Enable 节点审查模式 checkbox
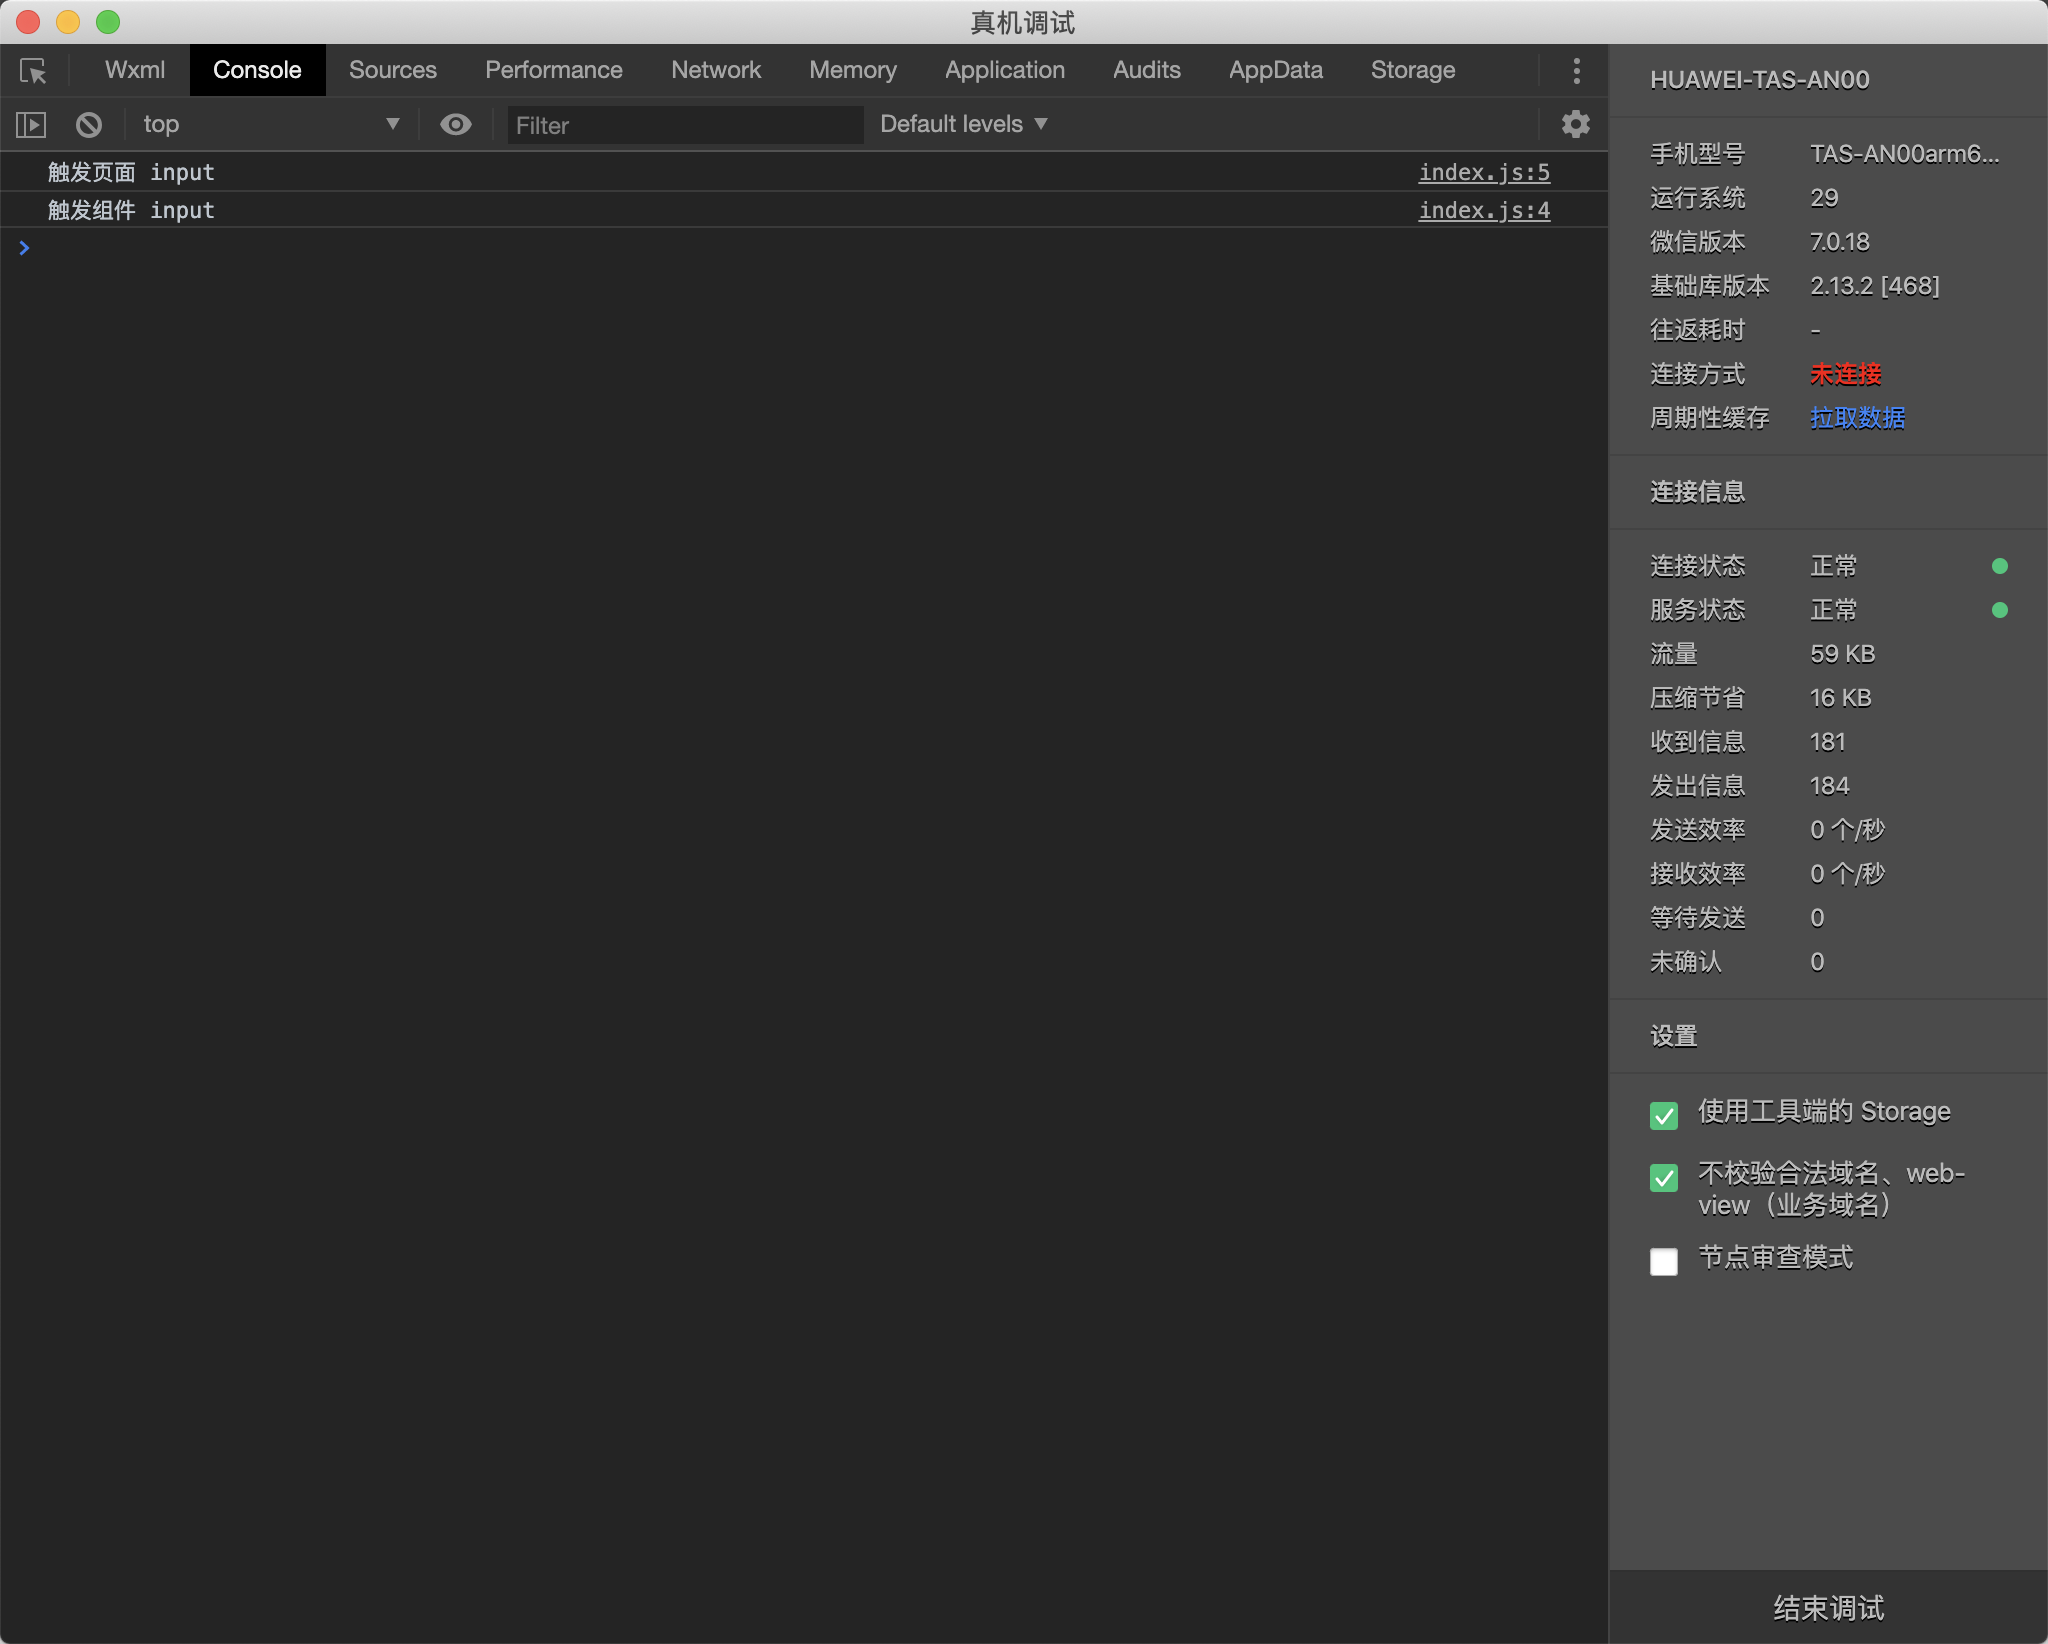The height and width of the screenshot is (1644, 2048). 1664,1261
